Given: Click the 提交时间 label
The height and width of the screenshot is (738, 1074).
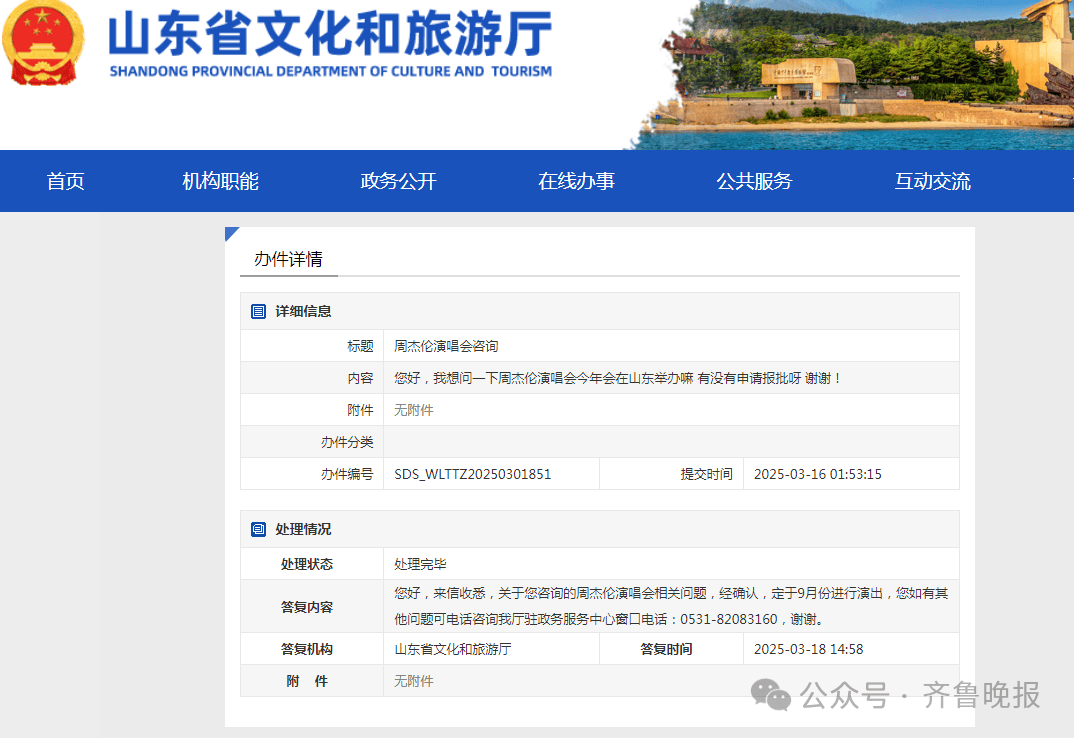Looking at the screenshot, I should [706, 474].
